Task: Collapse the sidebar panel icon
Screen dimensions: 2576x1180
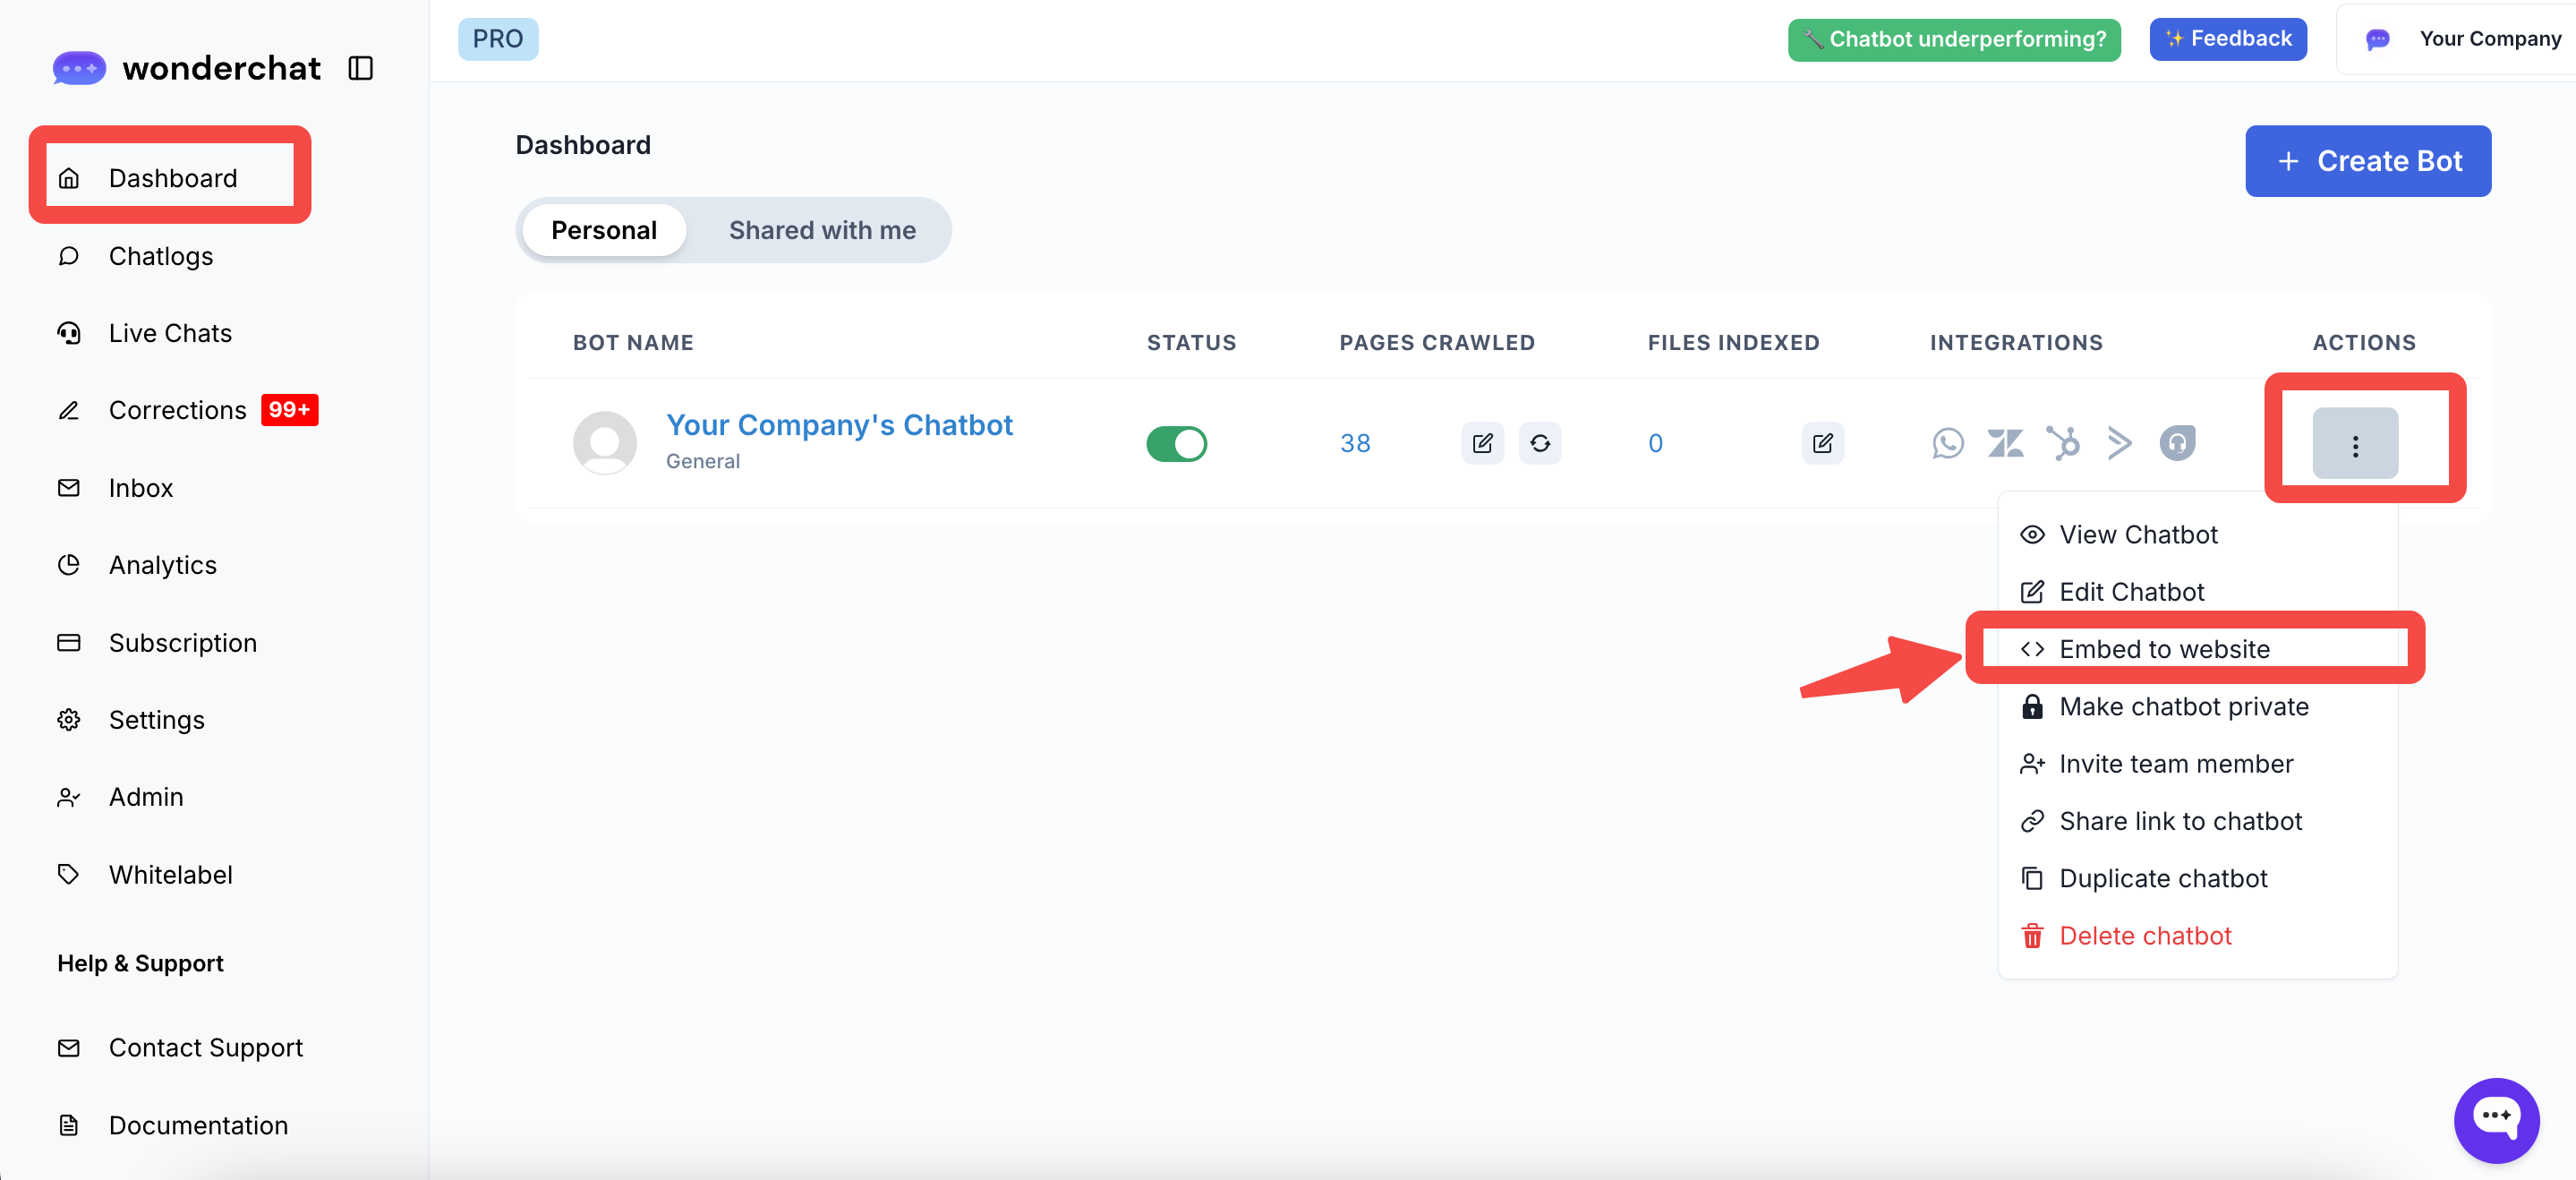Action: tap(360, 68)
